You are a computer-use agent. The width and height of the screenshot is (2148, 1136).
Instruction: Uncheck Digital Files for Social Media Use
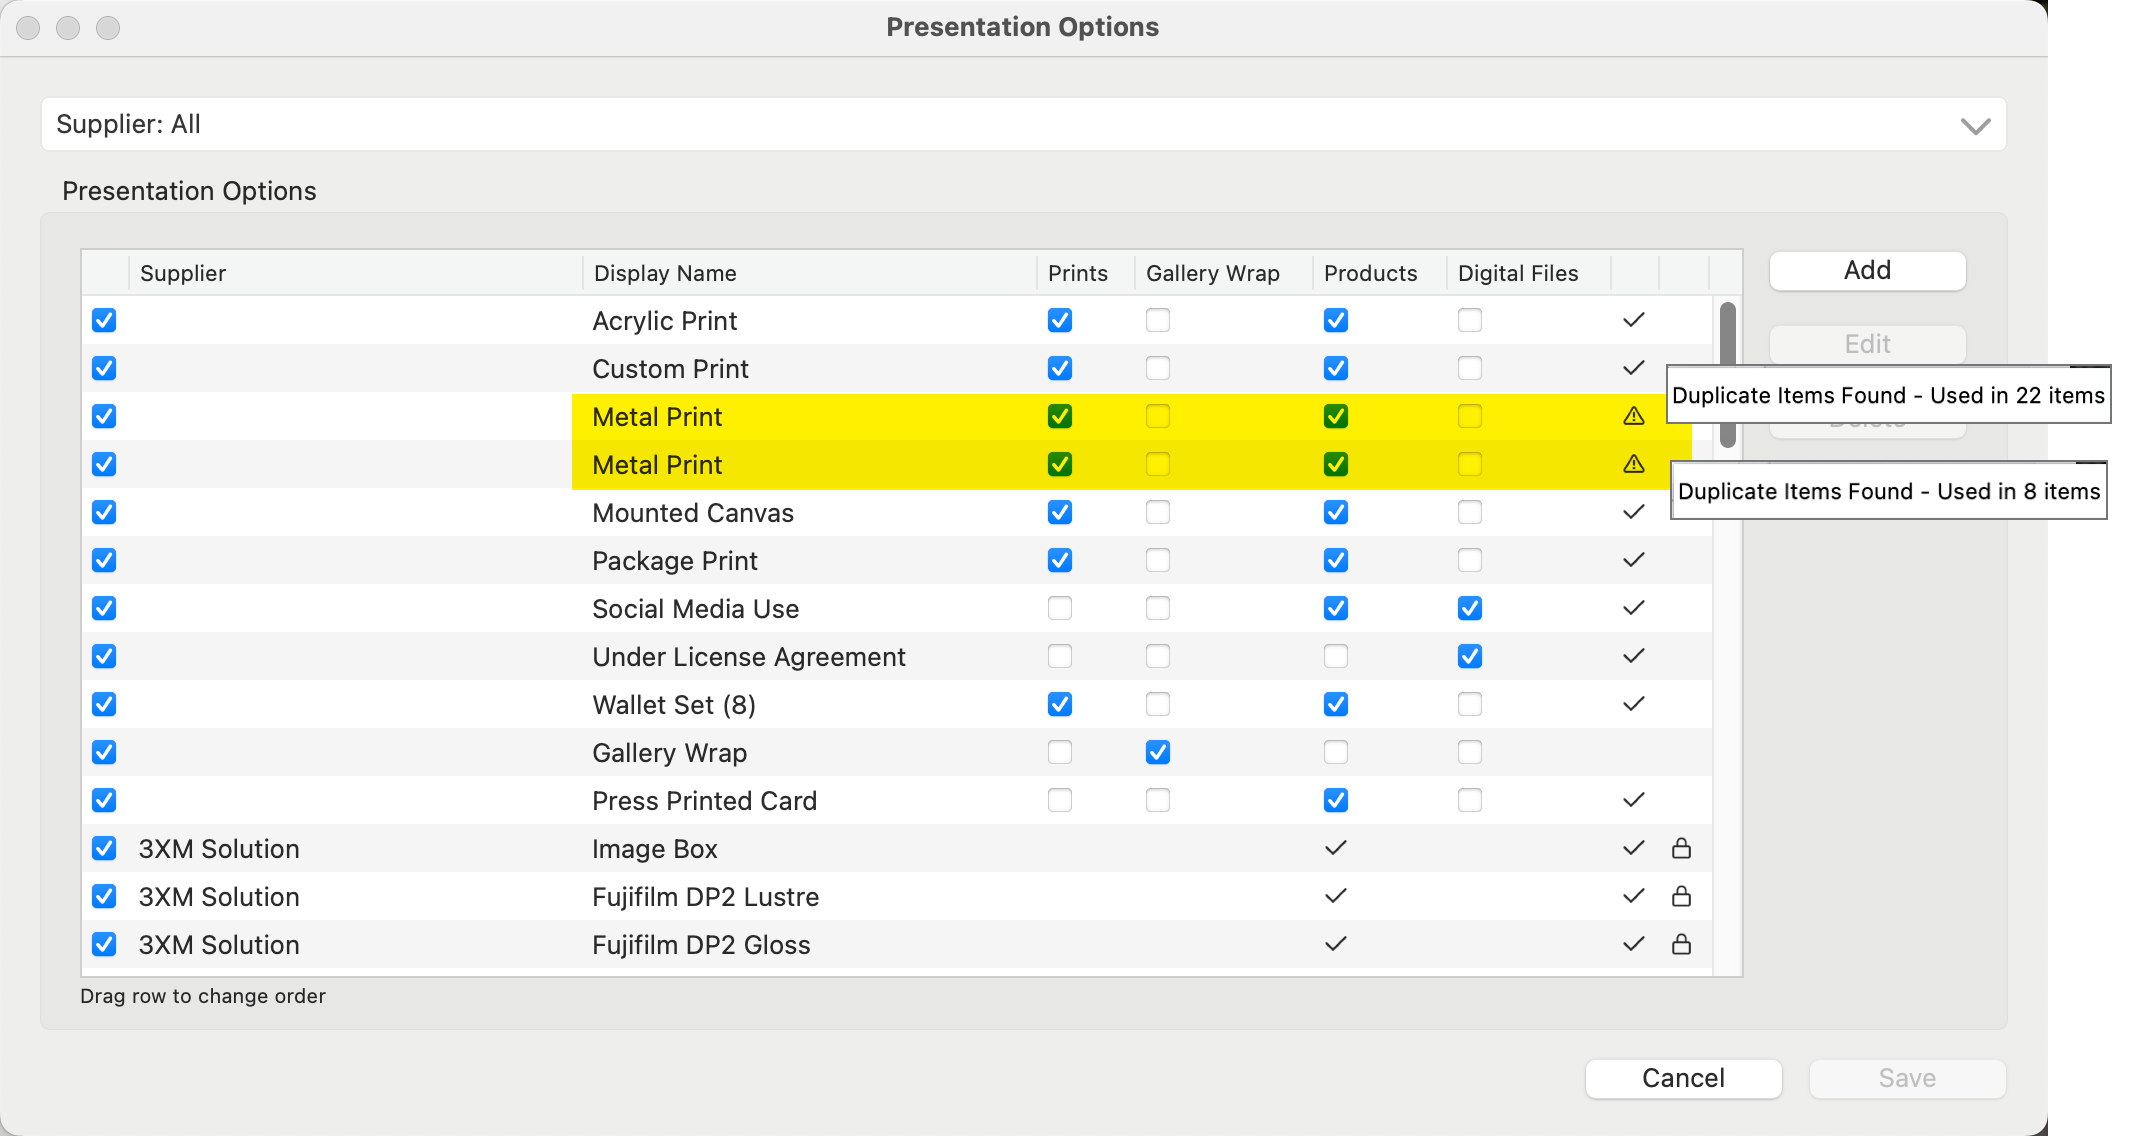(1469, 608)
